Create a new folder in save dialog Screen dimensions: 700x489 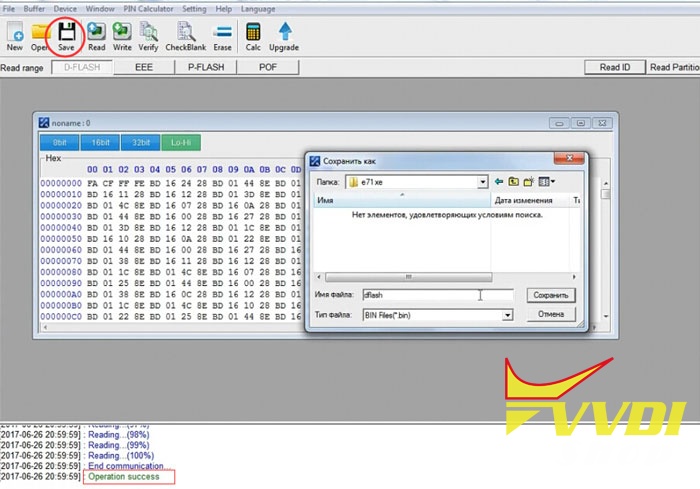pos(529,182)
